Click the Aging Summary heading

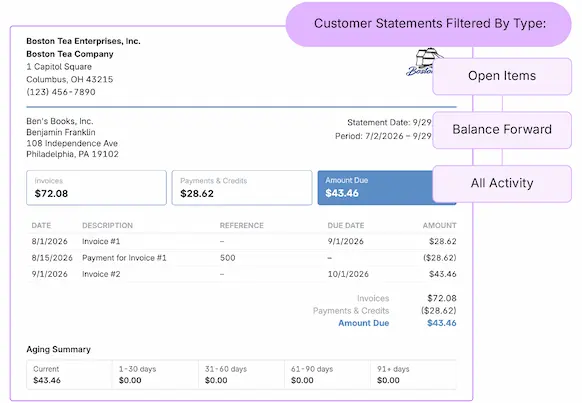[x=58, y=350]
